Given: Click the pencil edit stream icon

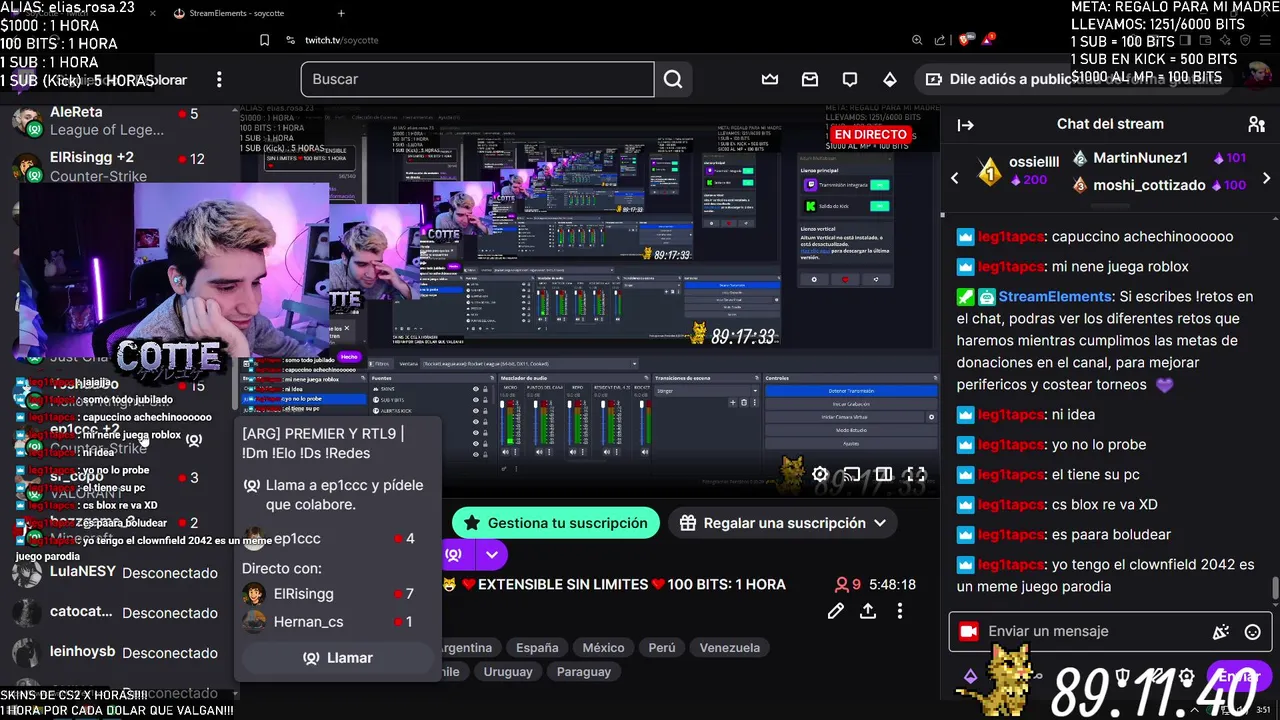Looking at the screenshot, I should (x=836, y=611).
